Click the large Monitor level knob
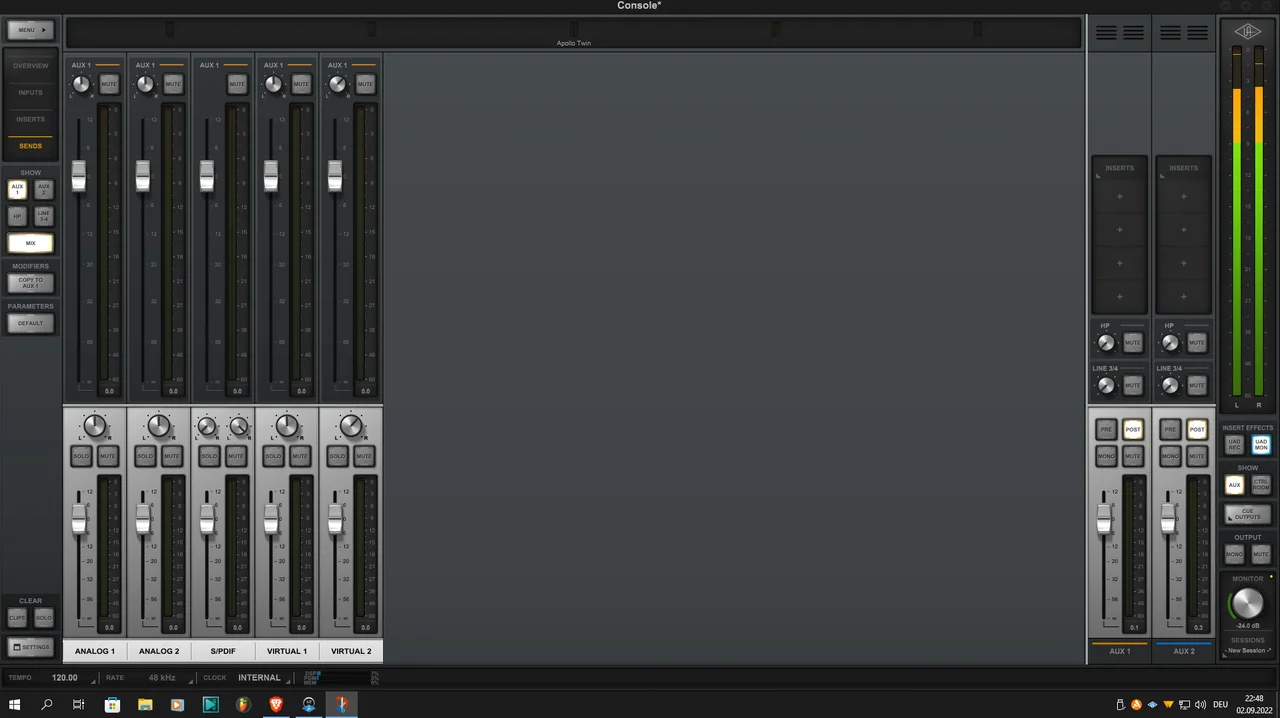Viewport: 1280px width, 718px height. [1247, 603]
